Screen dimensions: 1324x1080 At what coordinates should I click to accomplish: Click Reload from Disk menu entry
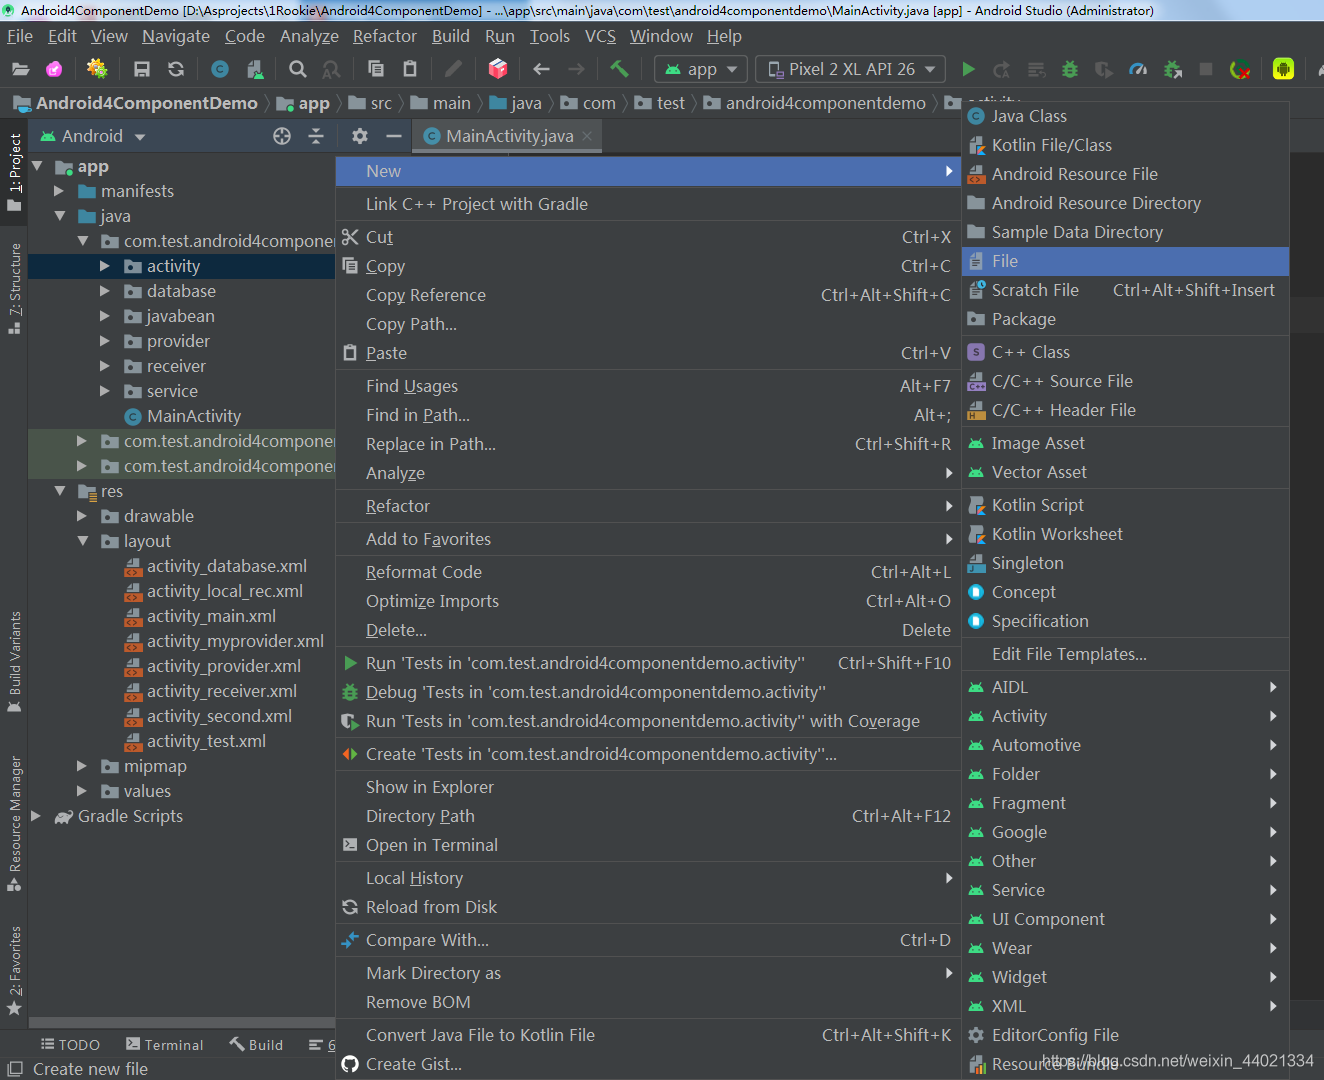(x=647, y=907)
